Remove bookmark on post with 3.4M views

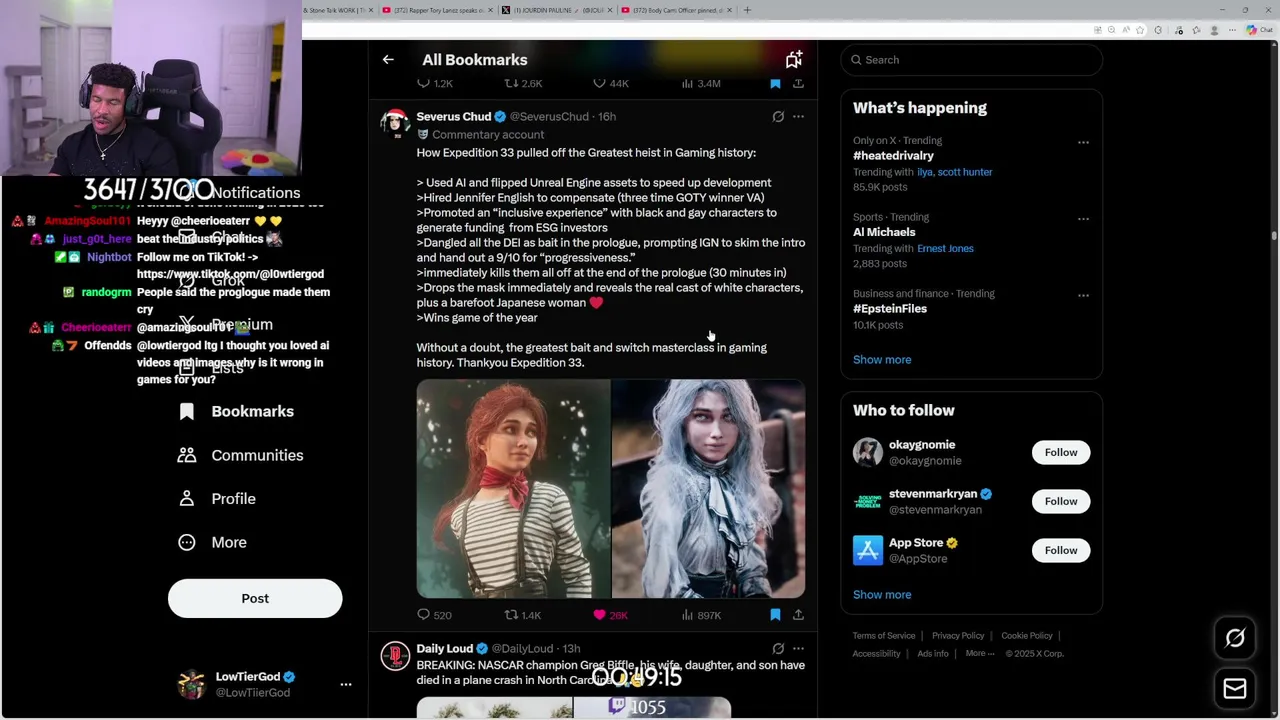point(775,84)
